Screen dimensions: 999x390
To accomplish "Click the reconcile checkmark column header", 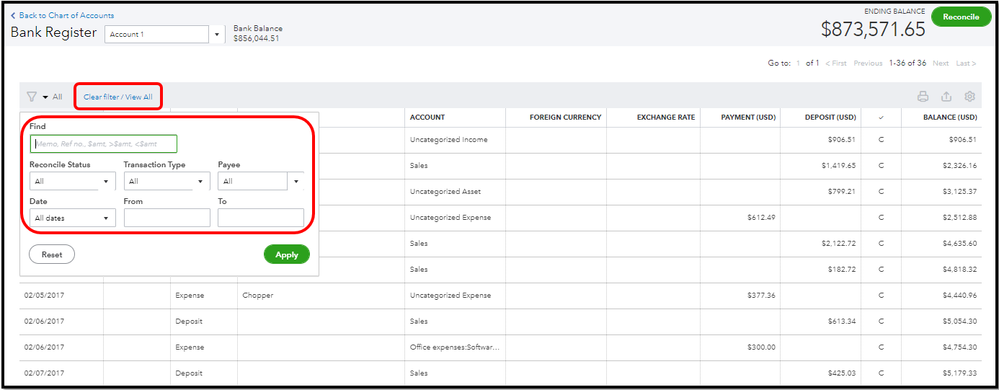I will click(881, 117).
